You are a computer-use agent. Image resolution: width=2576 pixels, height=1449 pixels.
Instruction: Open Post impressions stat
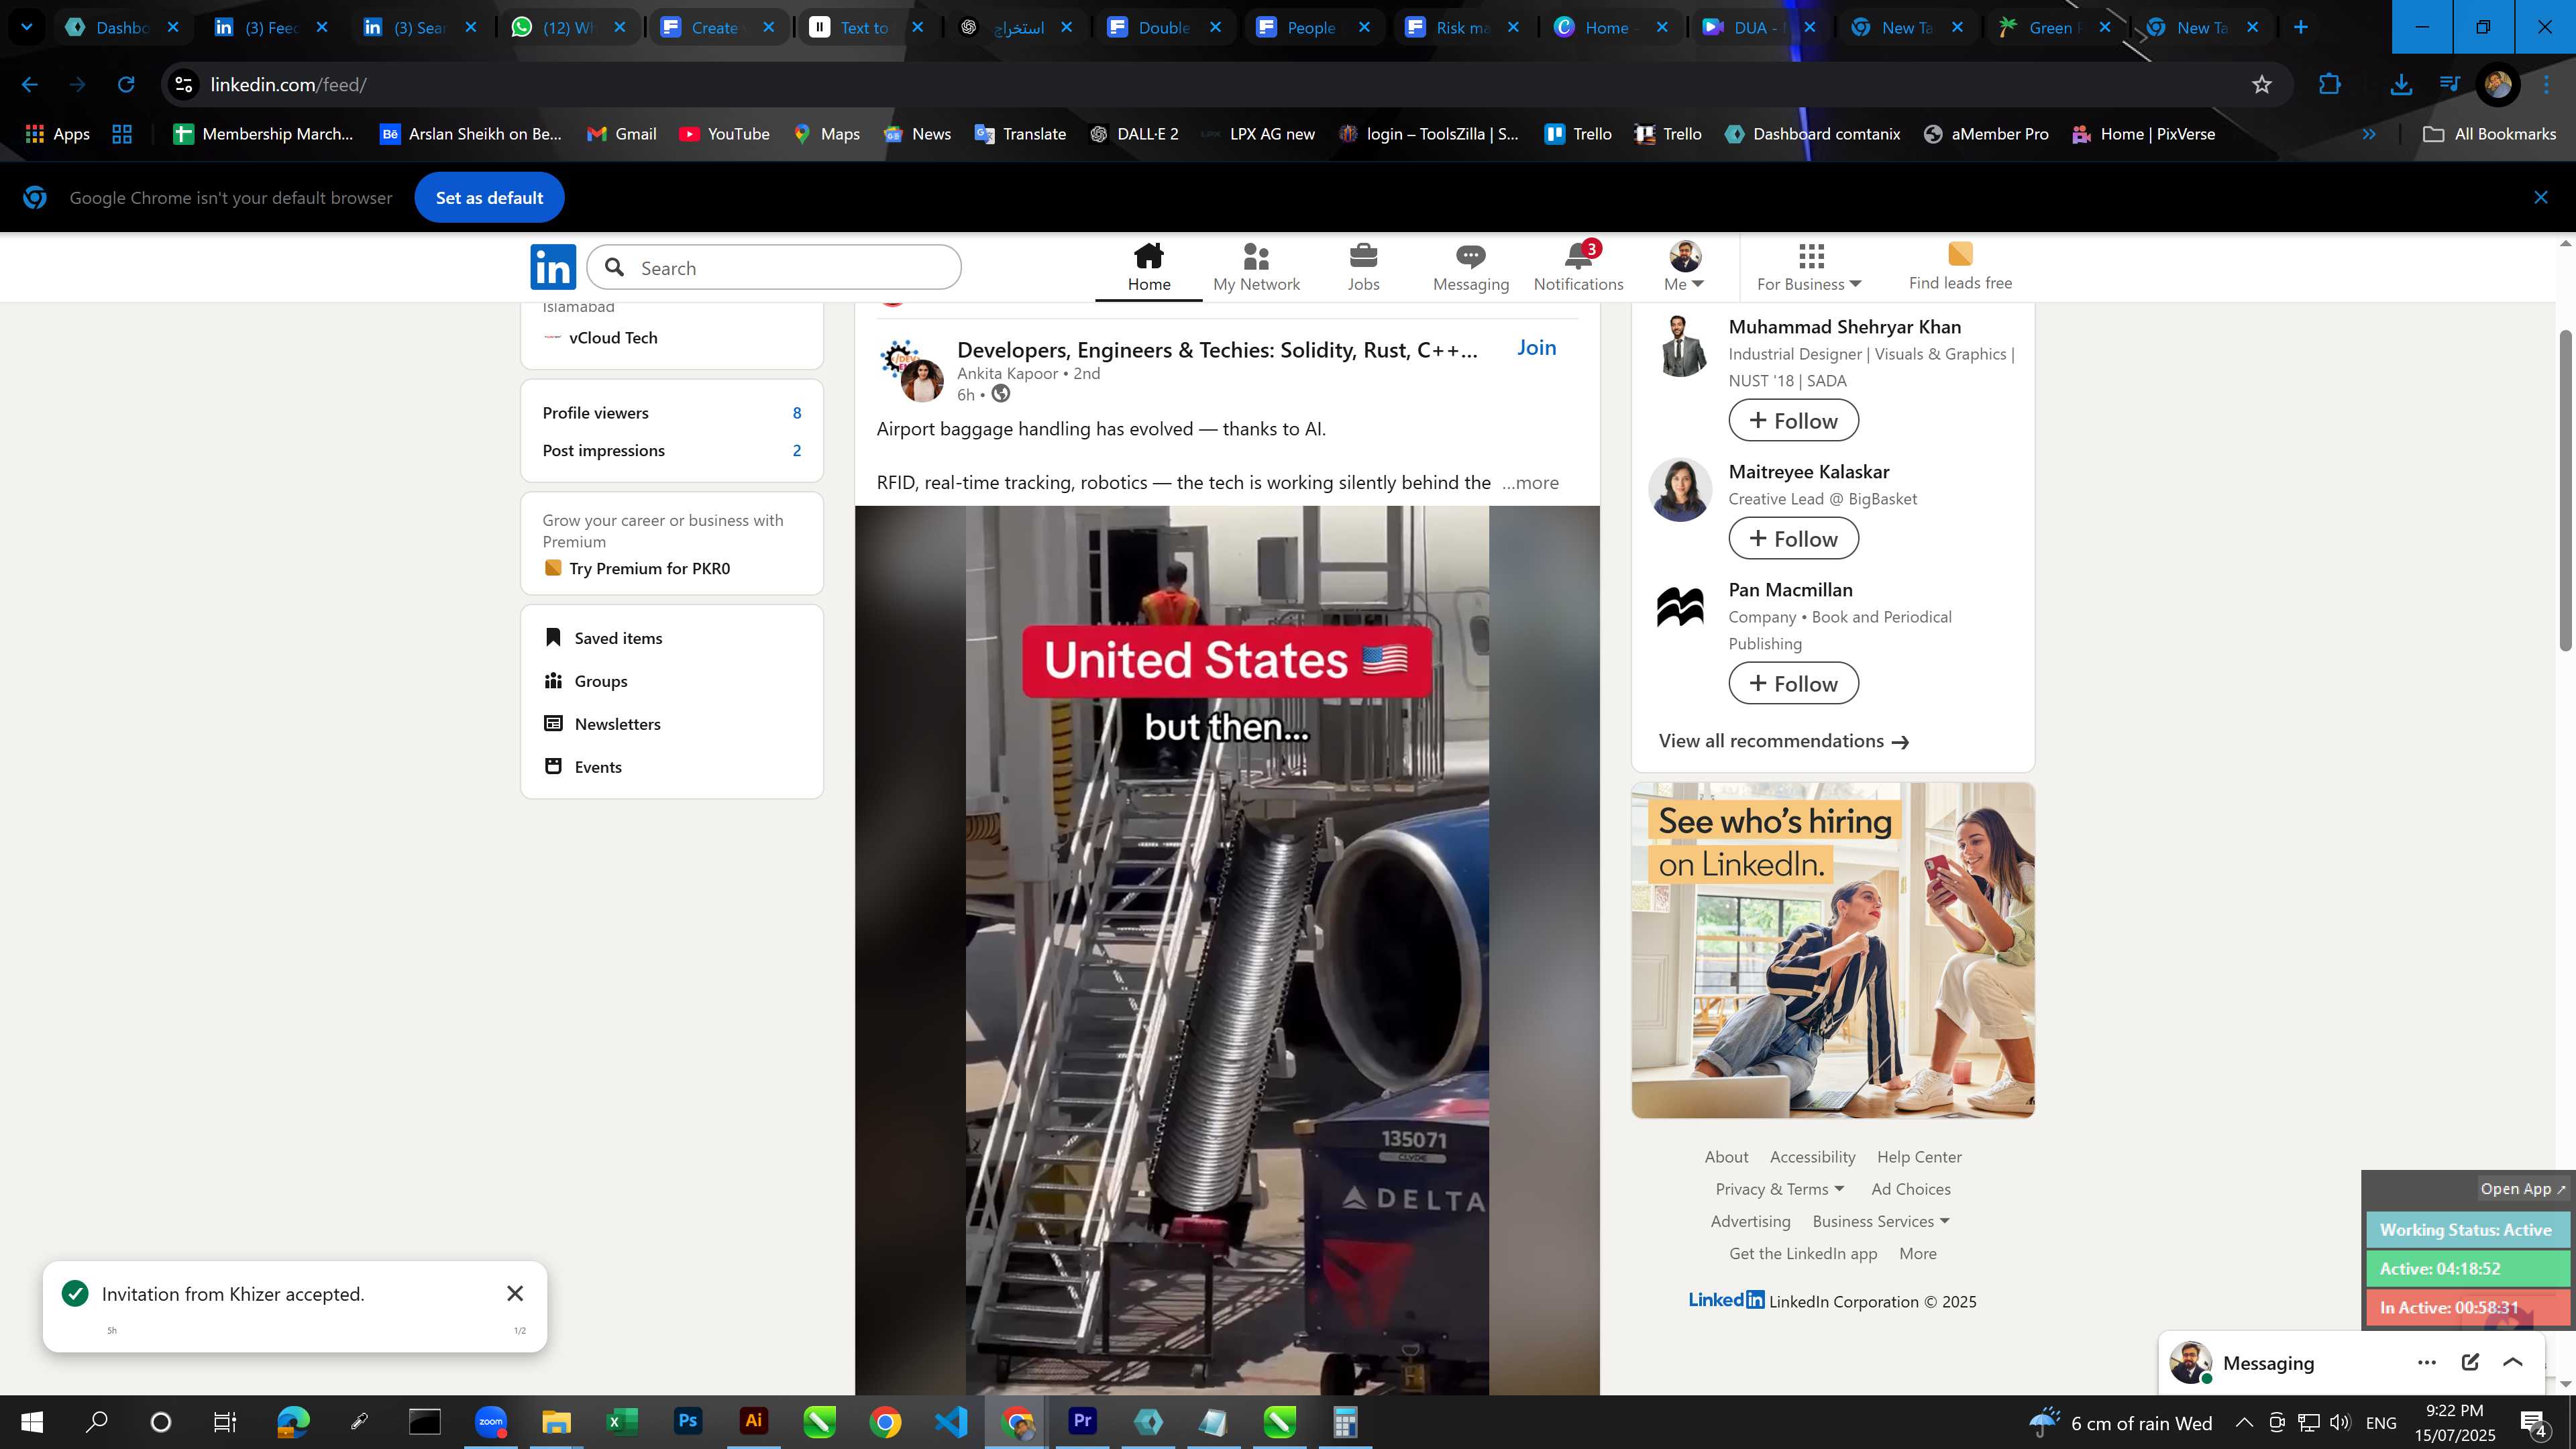tap(671, 451)
